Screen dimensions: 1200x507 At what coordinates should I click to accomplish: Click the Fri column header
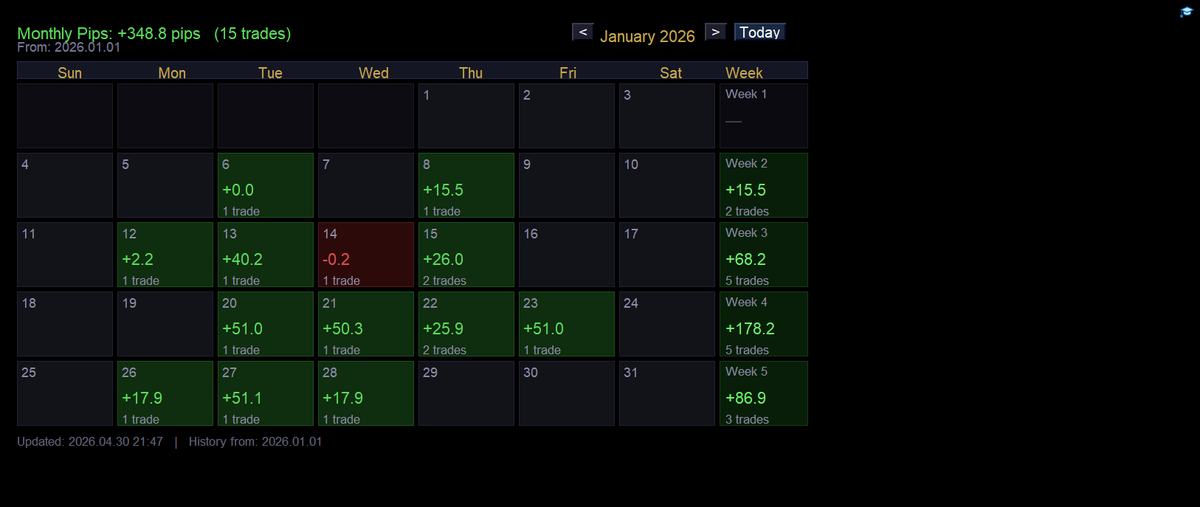(568, 72)
